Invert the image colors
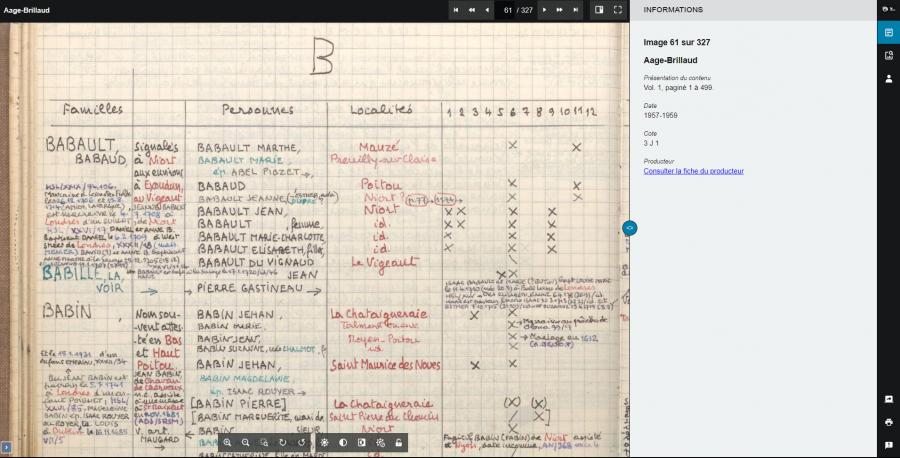The height and width of the screenshot is (458, 900). [x=361, y=443]
